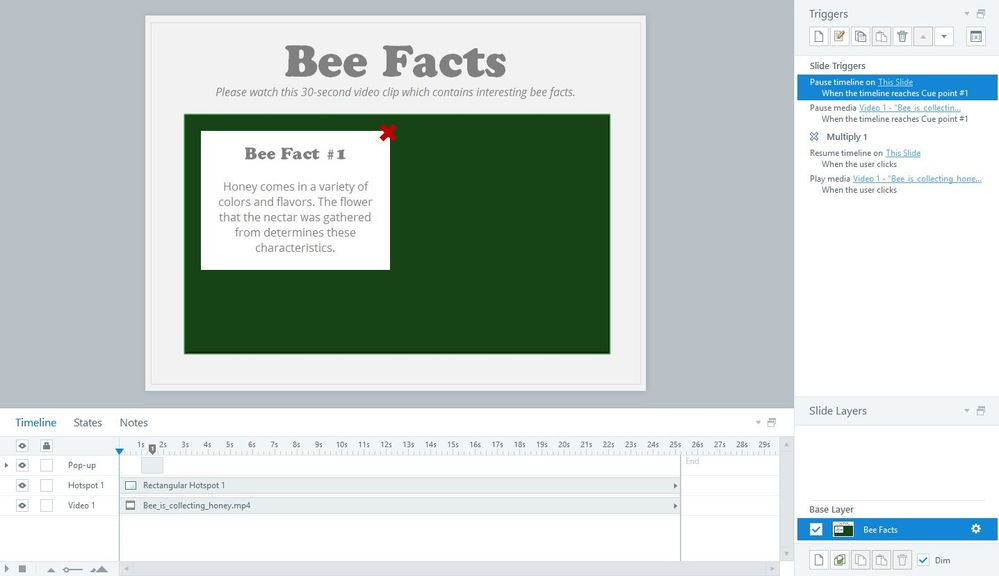The image size is (999, 576).
Task: Expand the Pop-up group in timeline
Action: [x=7, y=465]
